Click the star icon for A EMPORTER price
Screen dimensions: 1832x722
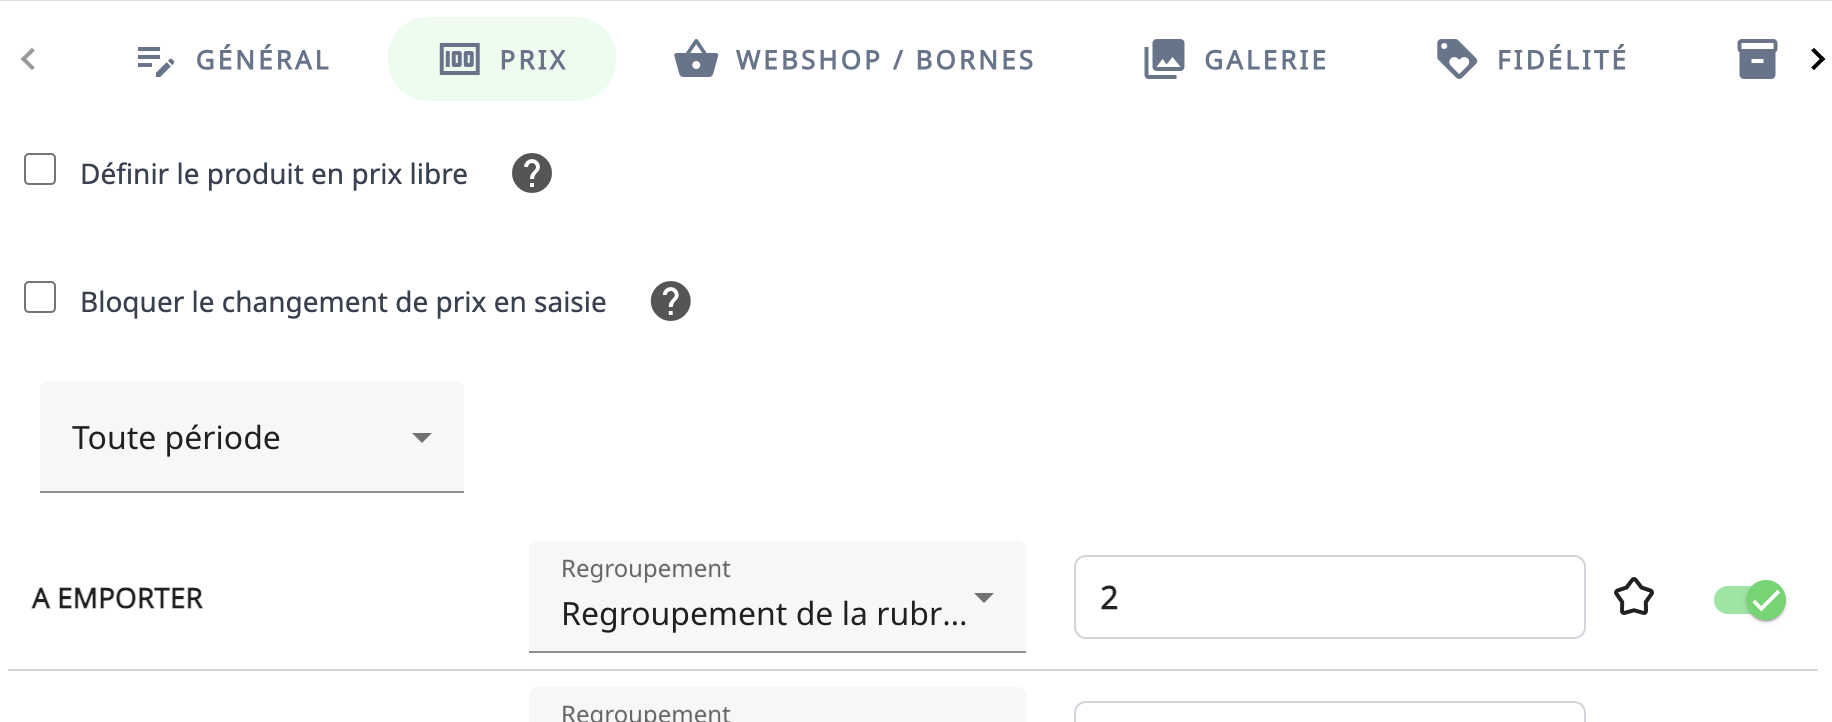[1634, 597]
